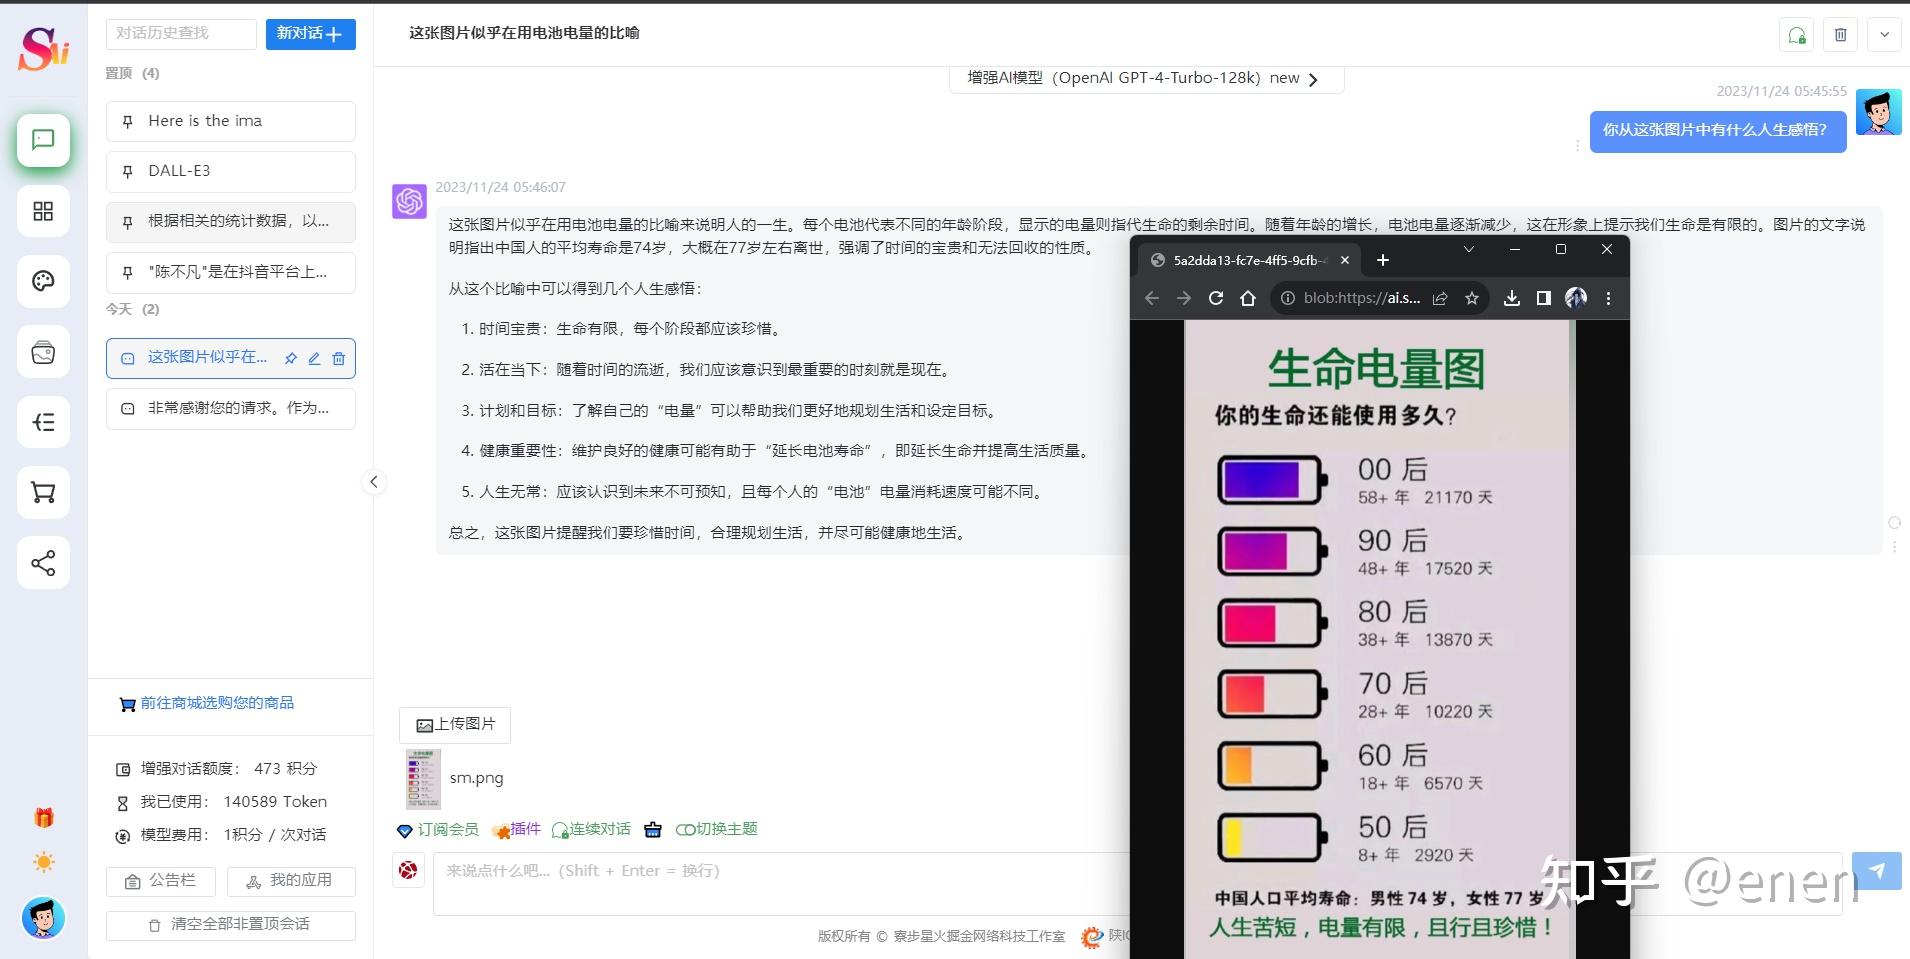Open the 增强AI模型 GPT-4-Turbo model selector
The height and width of the screenshot is (959, 1910).
coord(1146,77)
